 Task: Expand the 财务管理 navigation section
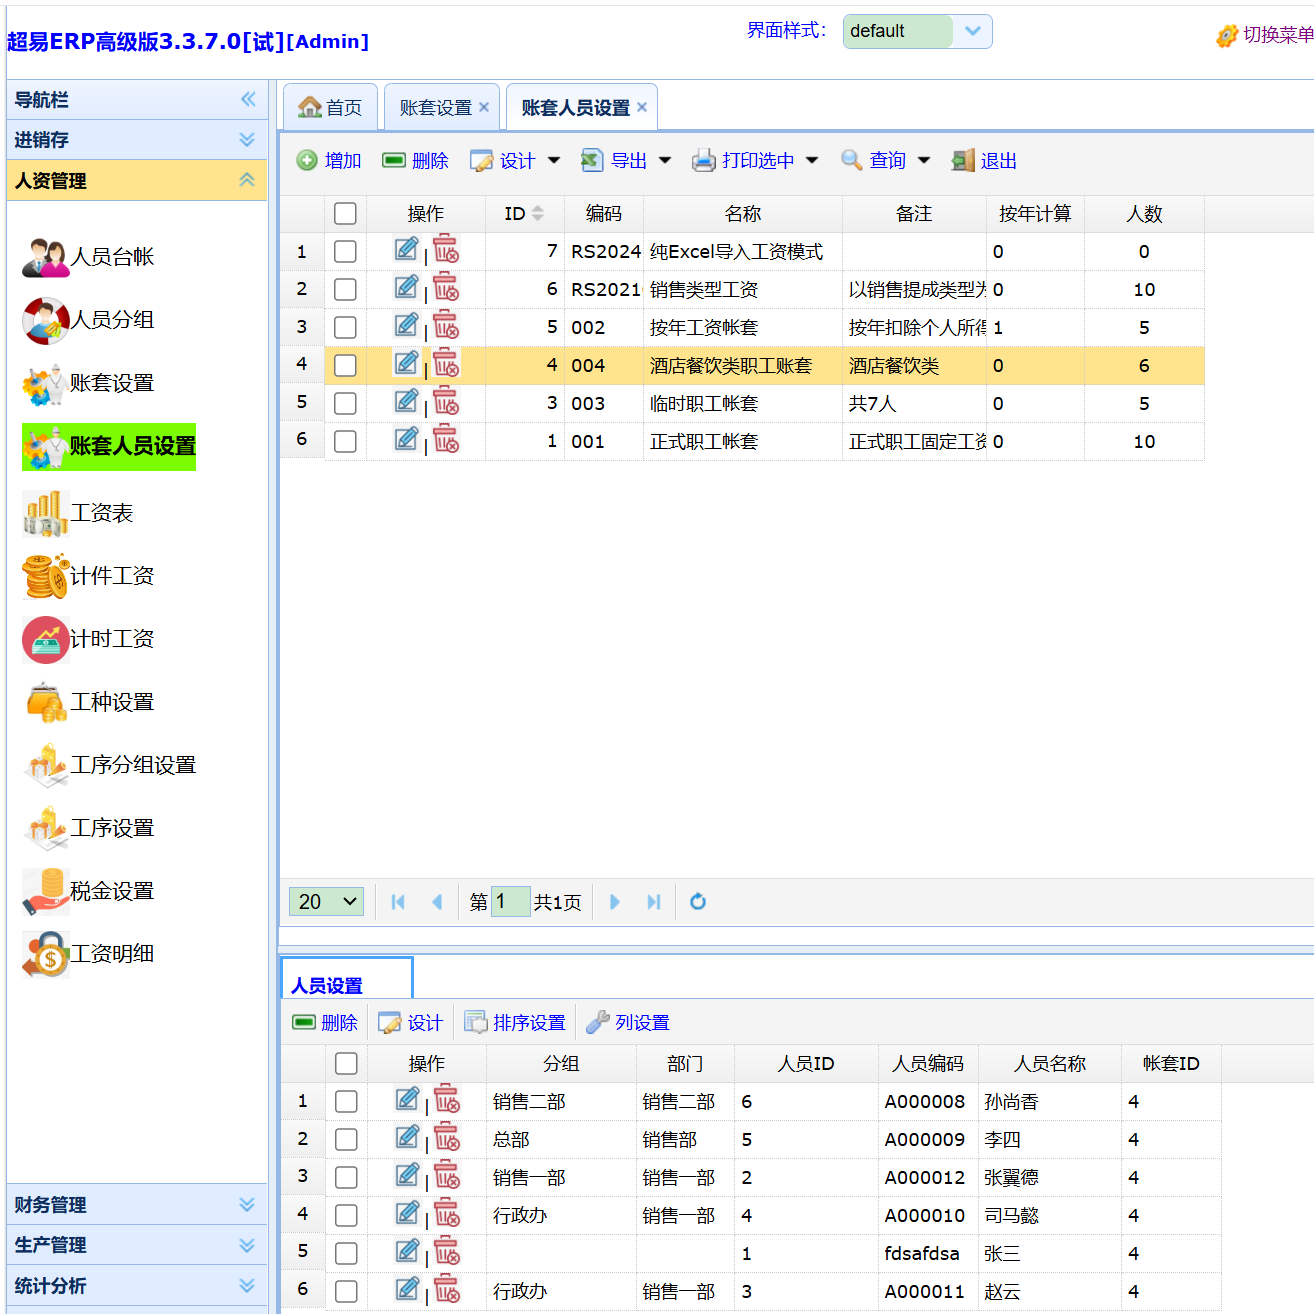(136, 1205)
